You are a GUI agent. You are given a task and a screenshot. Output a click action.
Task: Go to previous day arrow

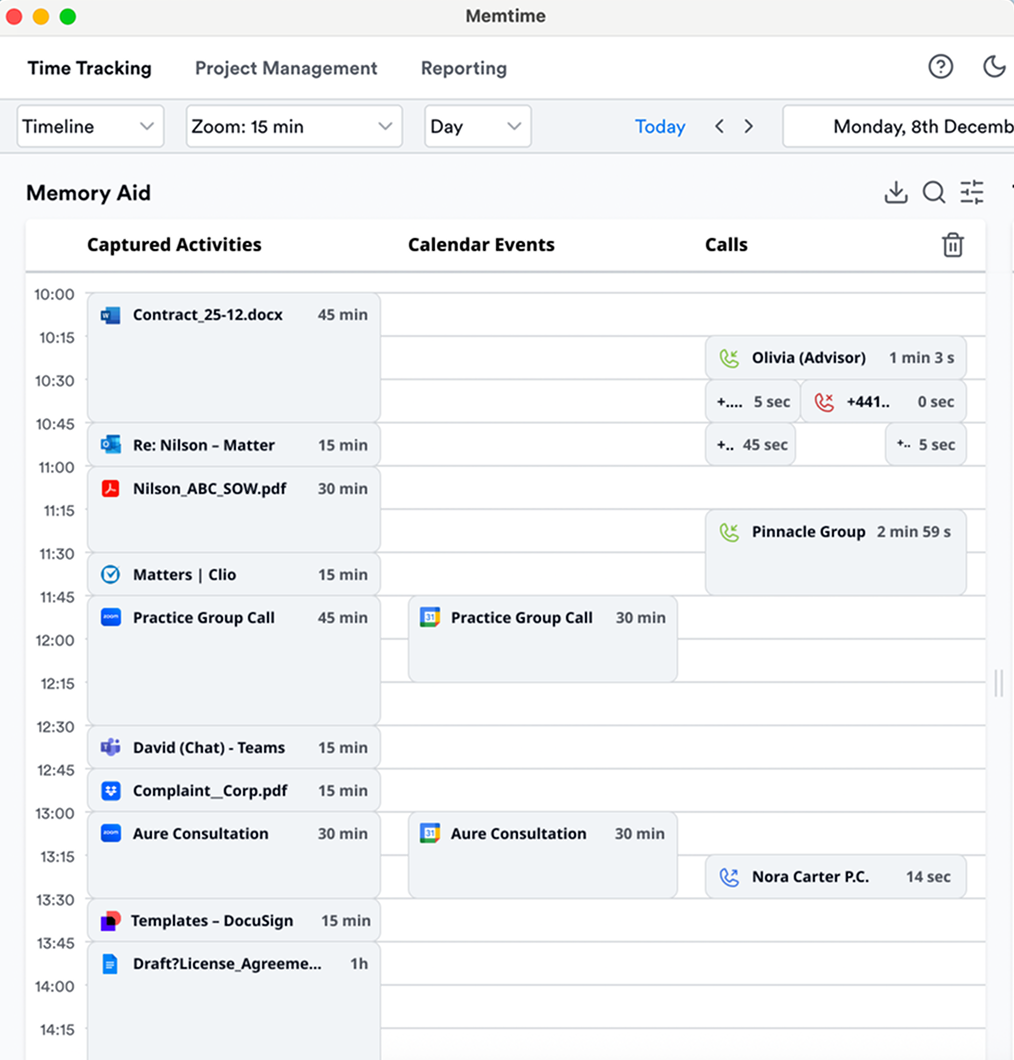719,126
